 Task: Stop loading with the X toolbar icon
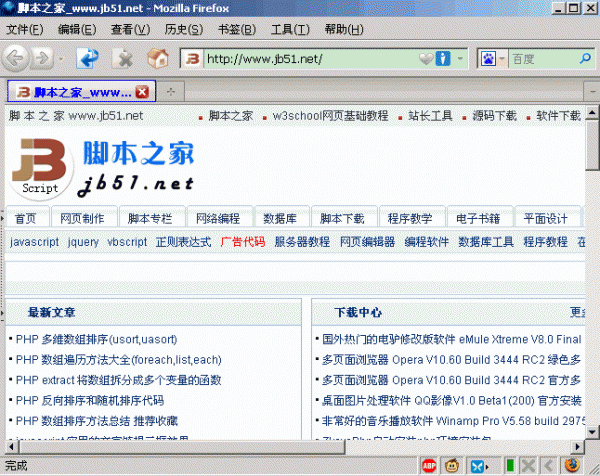(x=123, y=59)
